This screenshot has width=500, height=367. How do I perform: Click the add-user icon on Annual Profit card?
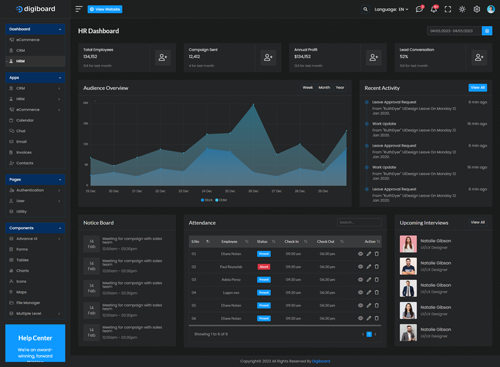tap(374, 58)
